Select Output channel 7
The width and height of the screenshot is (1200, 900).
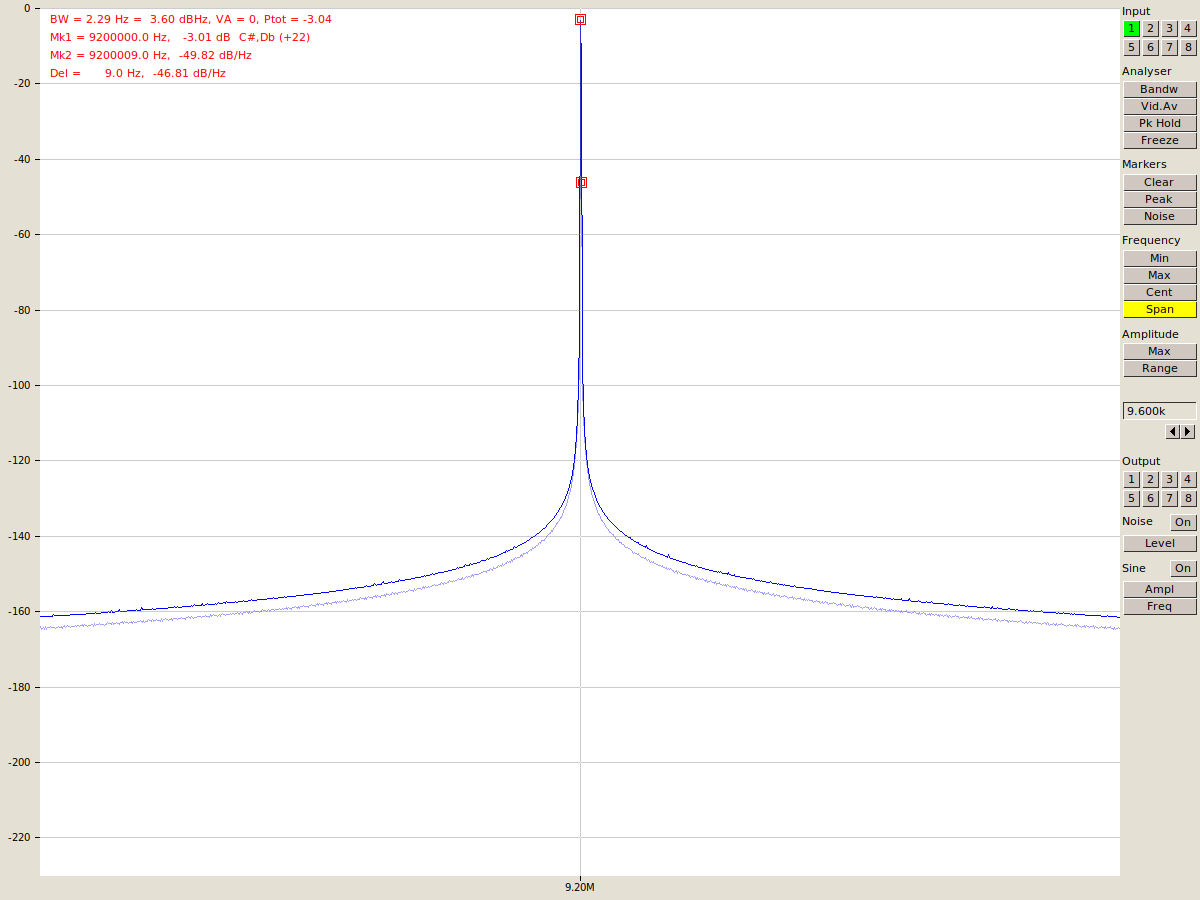click(1169, 498)
